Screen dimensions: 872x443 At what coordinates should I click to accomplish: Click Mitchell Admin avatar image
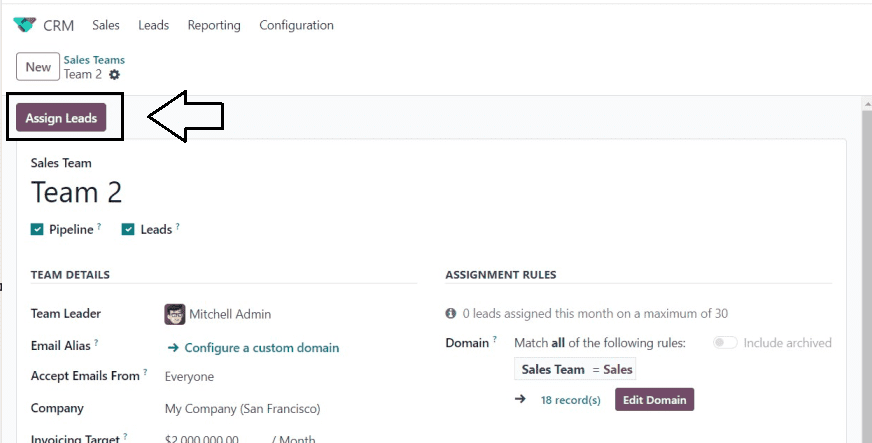click(x=175, y=314)
